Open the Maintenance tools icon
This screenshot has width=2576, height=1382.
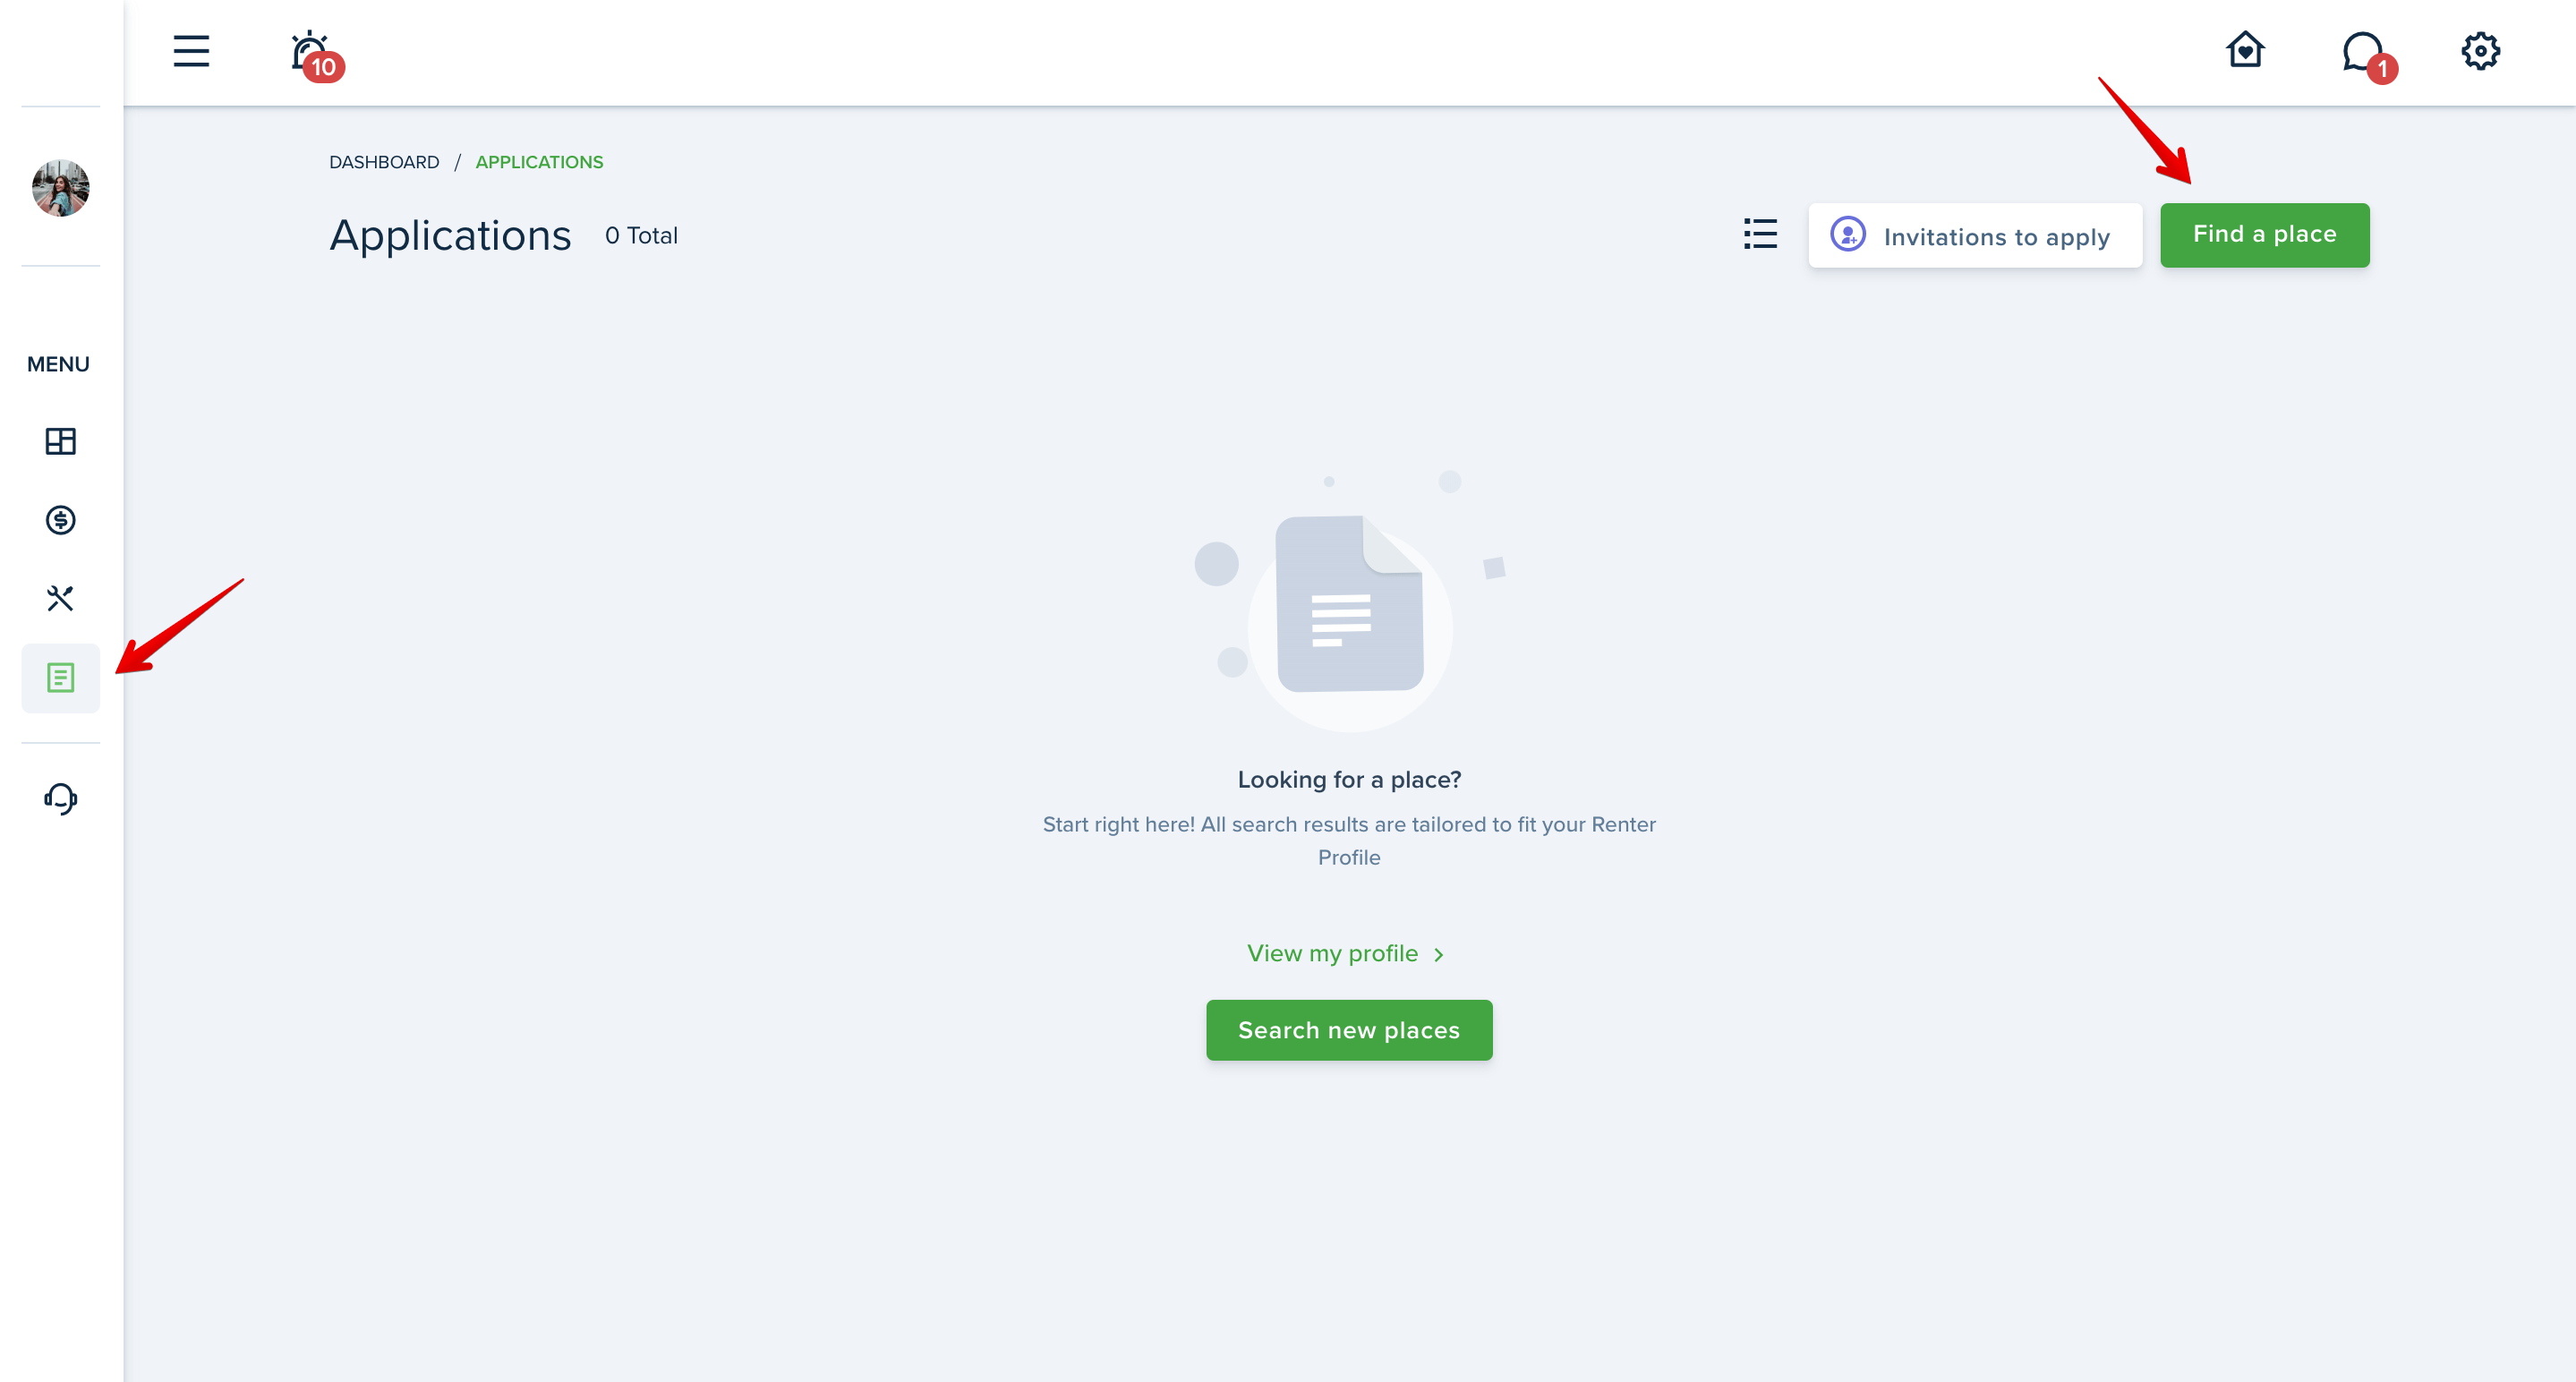pyautogui.click(x=60, y=598)
